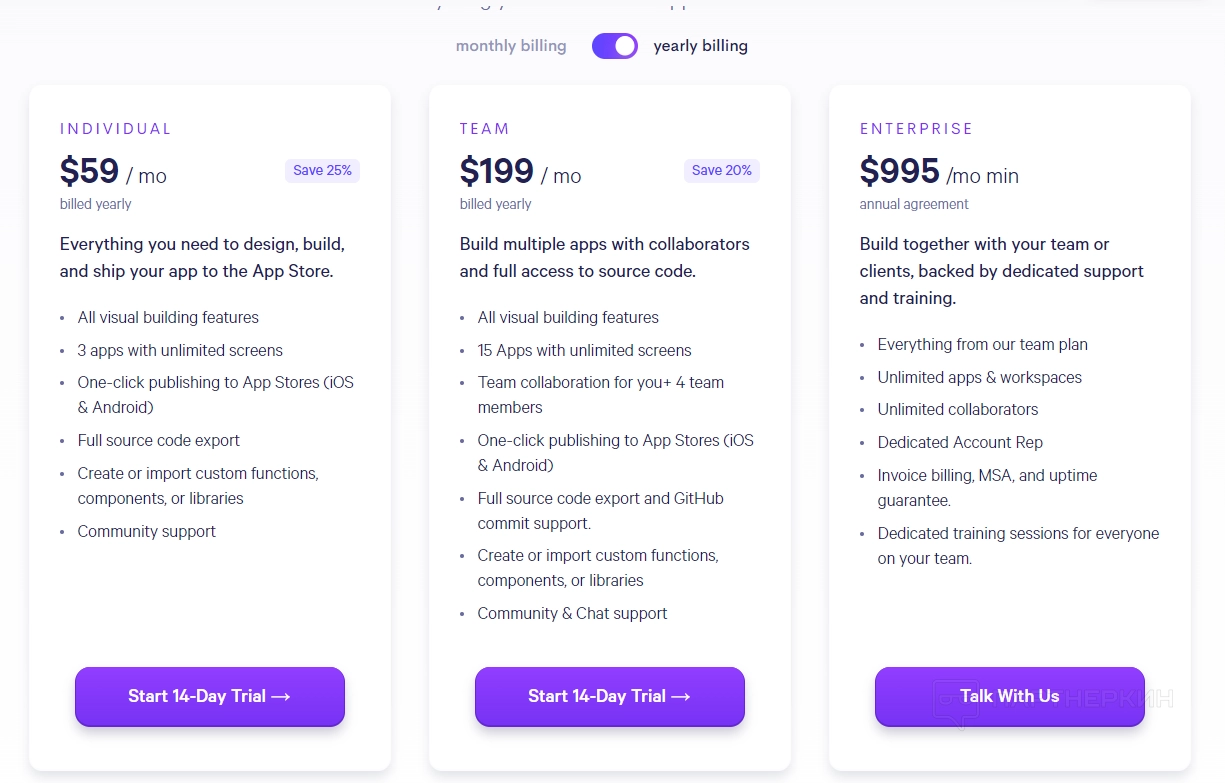Image resolution: width=1225 pixels, height=783 pixels.
Task: Click the Save 25% badge
Action: pos(322,171)
